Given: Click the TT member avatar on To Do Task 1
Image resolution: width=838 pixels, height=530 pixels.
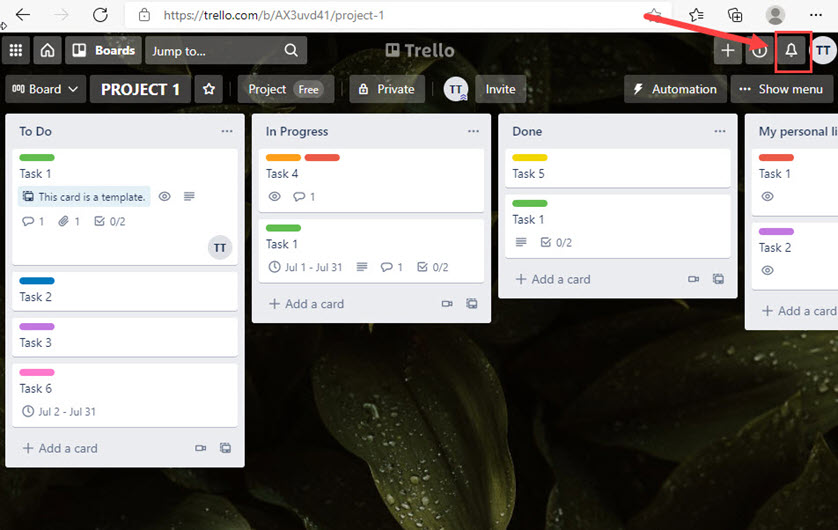Looking at the screenshot, I should [x=220, y=247].
